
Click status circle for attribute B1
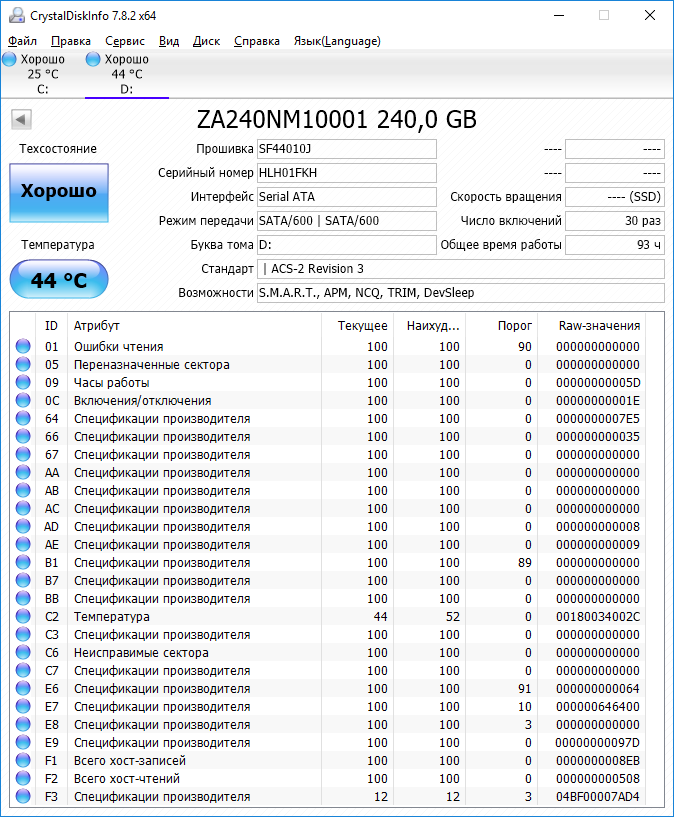coord(23,562)
